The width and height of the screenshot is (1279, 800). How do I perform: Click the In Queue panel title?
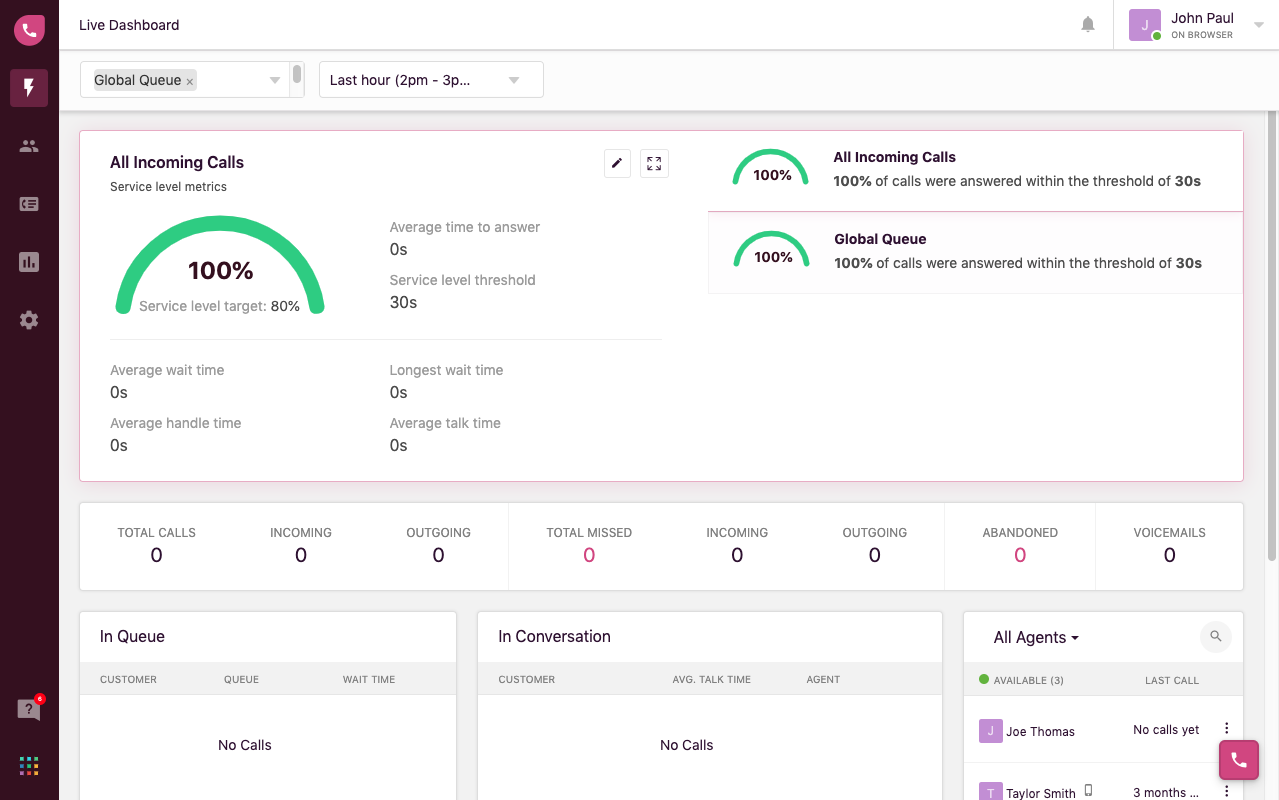[x=132, y=636]
